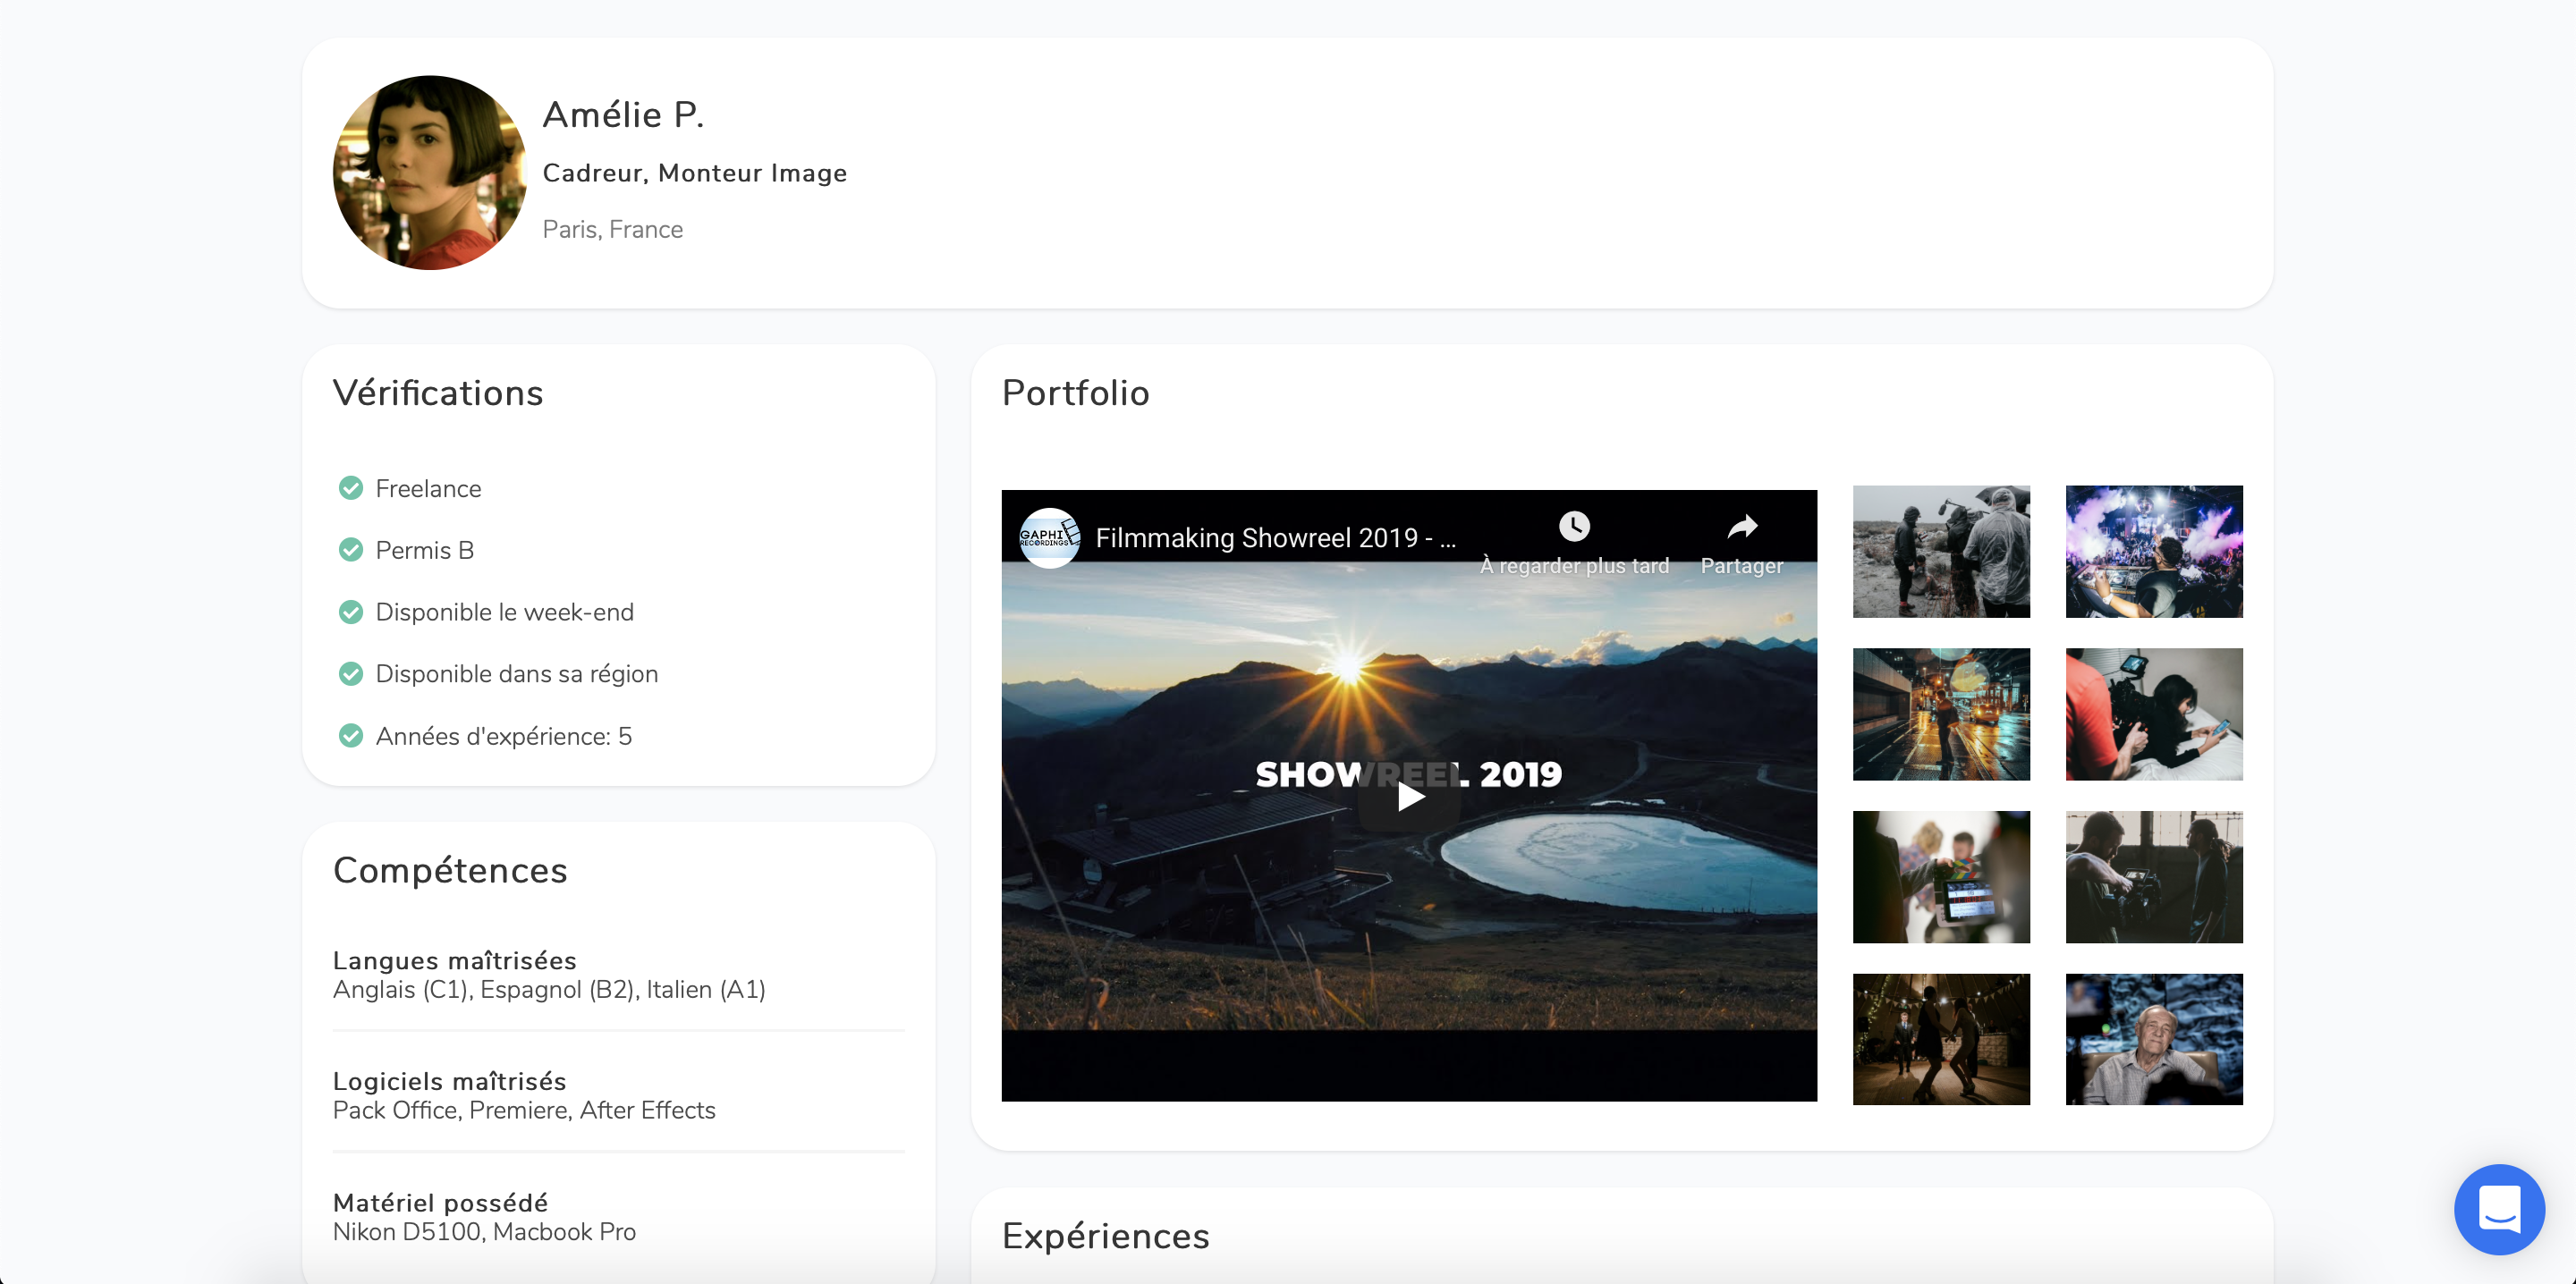Open thumbnail of camera monitor with colorful screen

point(1941,877)
